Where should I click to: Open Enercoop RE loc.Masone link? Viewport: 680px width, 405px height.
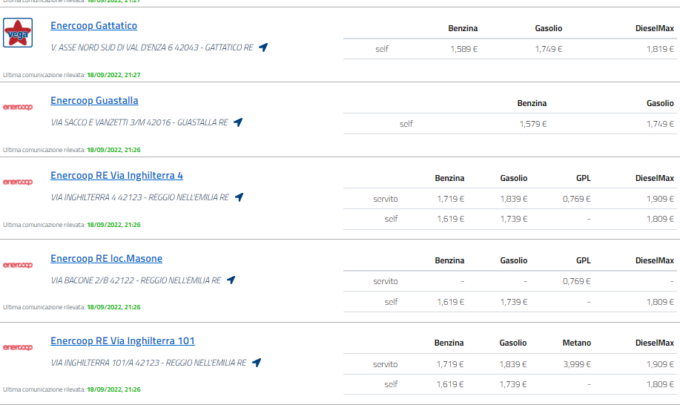click(106, 258)
